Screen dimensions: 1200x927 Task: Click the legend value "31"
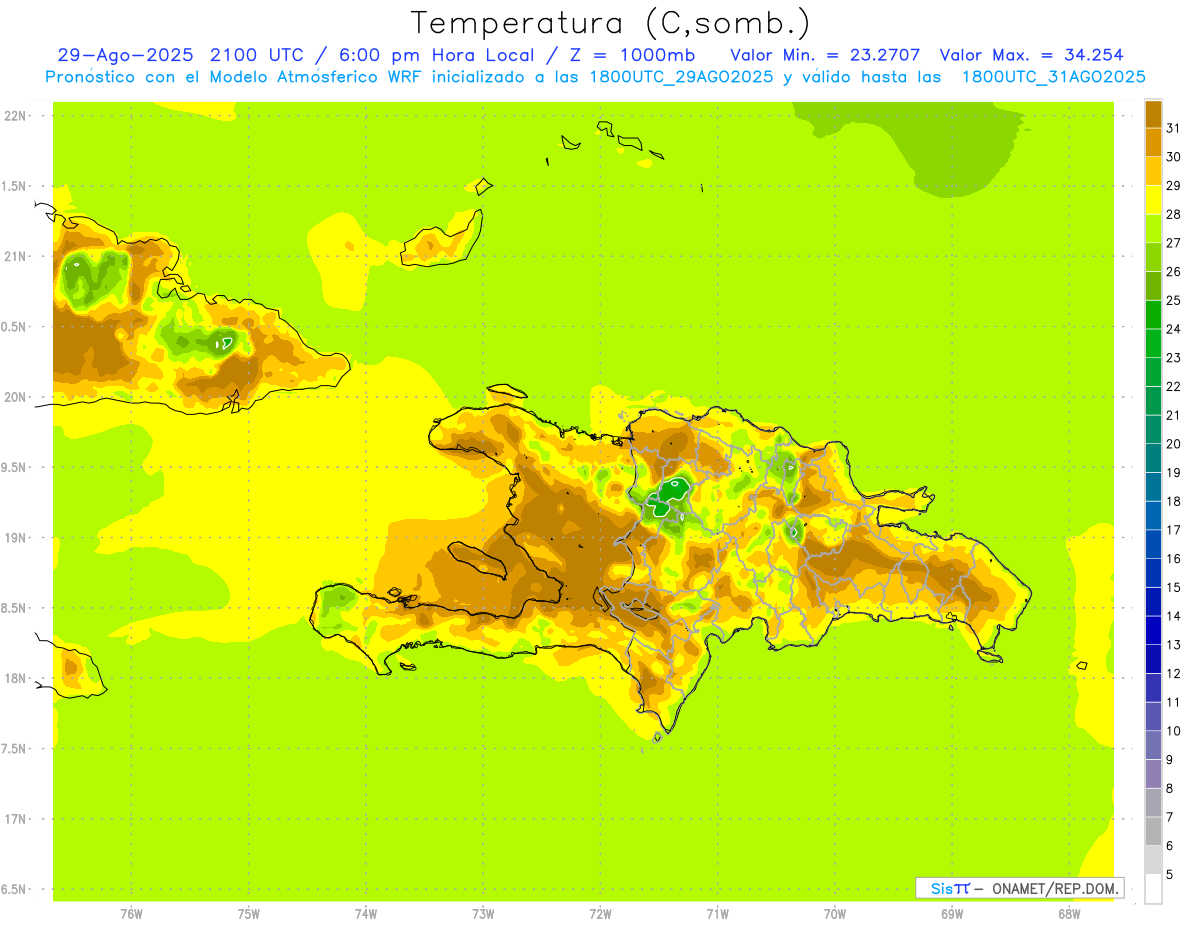pos(1173,128)
